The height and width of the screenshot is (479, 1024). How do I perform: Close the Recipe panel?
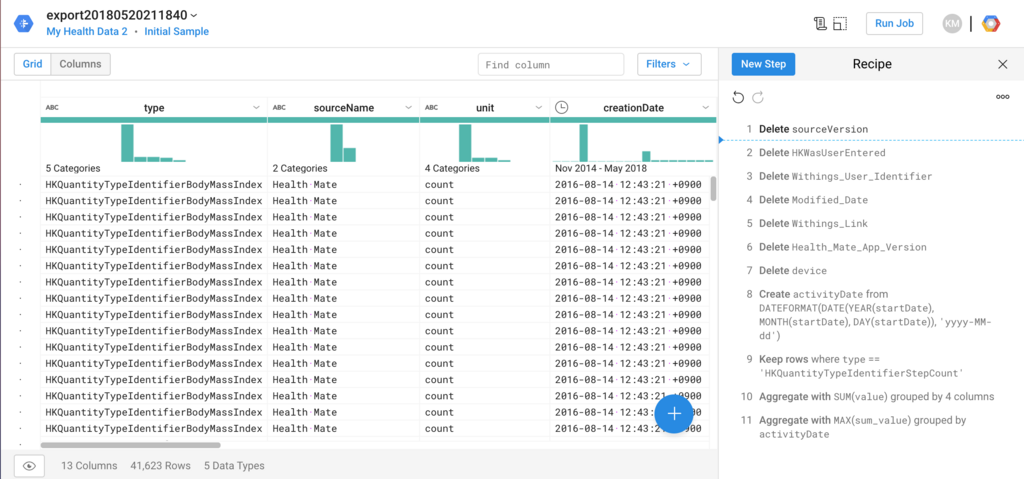pos(1003,64)
